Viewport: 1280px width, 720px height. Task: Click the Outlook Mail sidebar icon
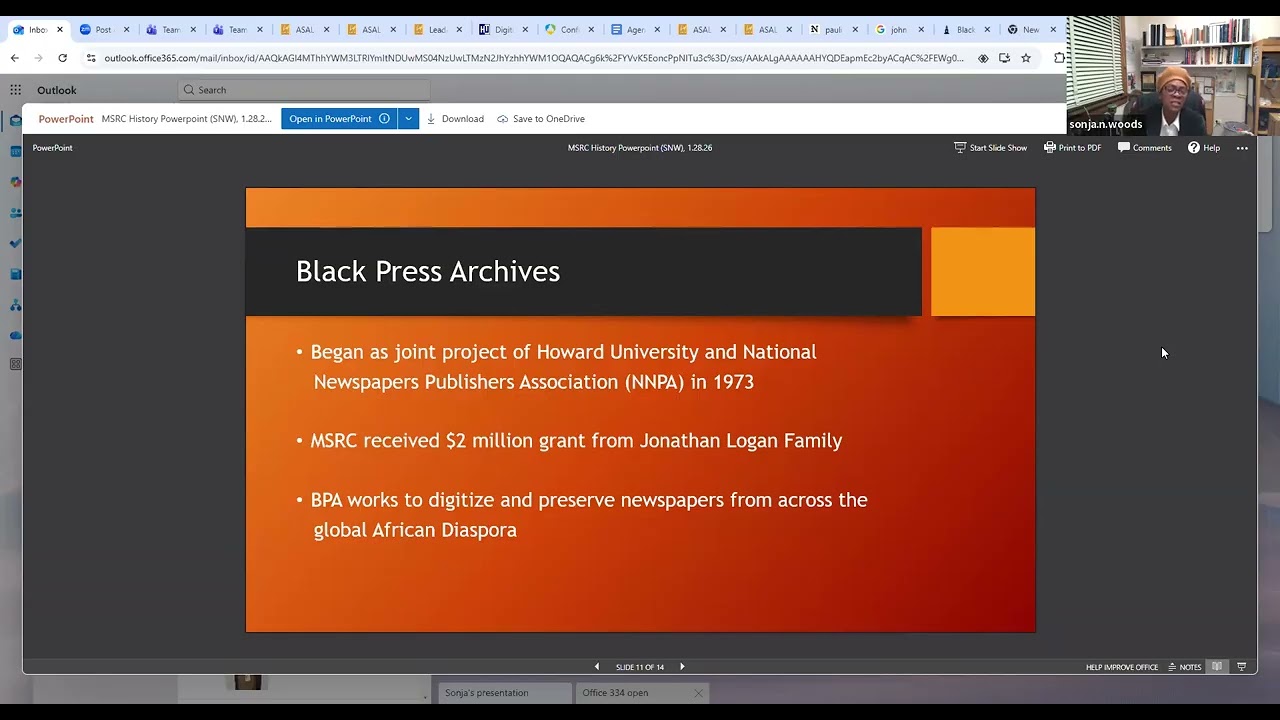coord(16,121)
